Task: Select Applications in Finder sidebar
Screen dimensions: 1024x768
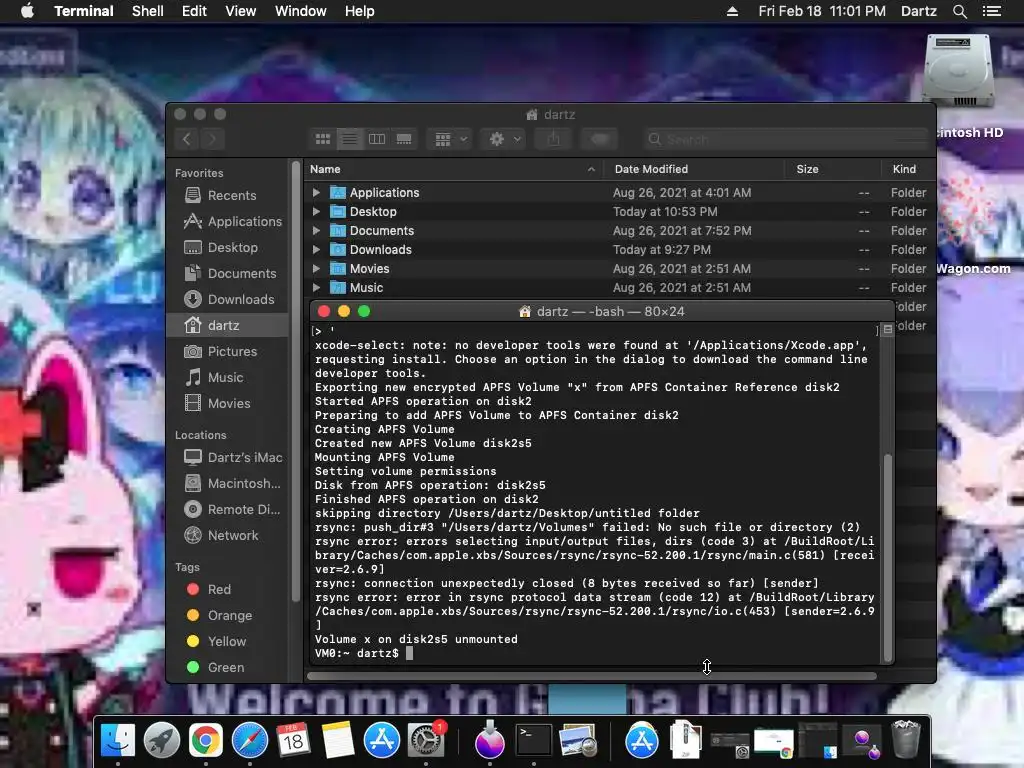Action: (227, 221)
